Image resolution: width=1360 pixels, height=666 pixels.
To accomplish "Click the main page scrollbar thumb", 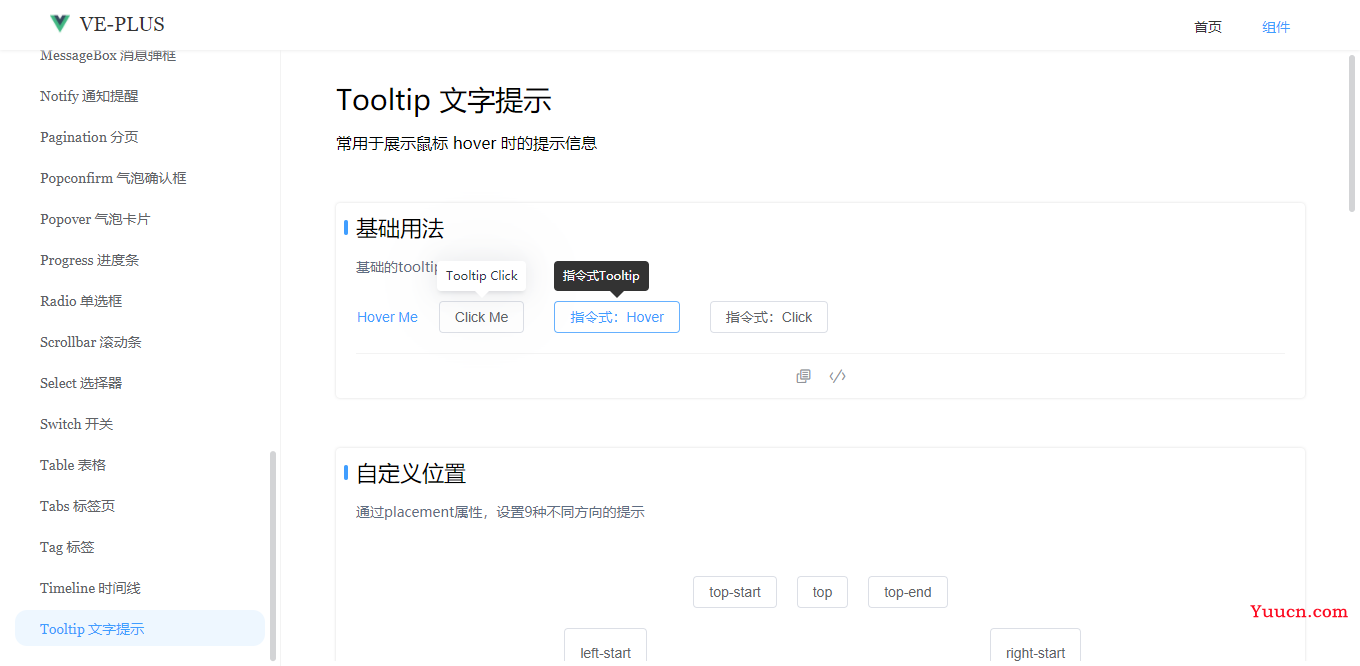I will [1353, 132].
